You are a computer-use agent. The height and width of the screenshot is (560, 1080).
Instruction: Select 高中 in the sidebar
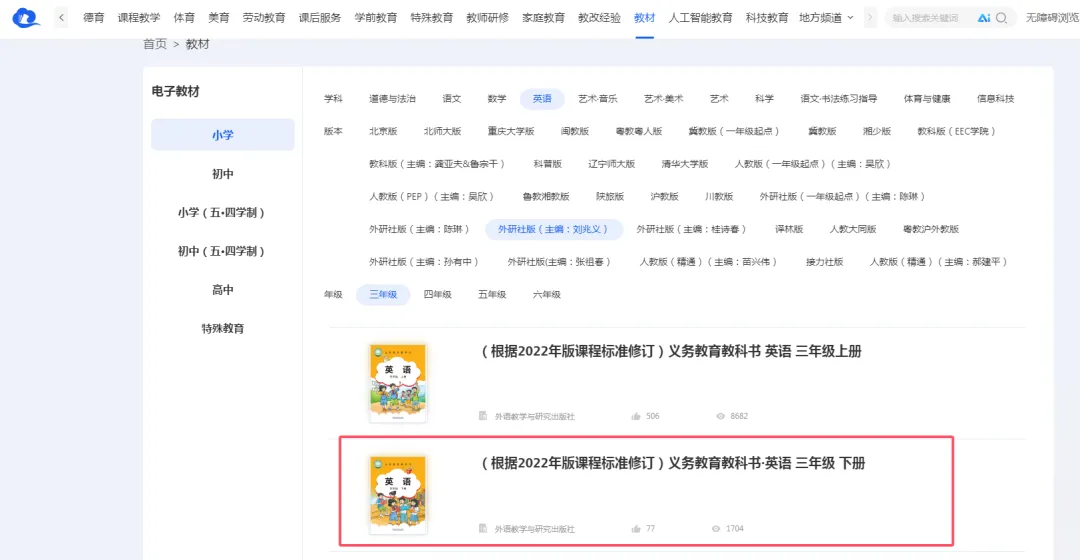[x=222, y=289]
